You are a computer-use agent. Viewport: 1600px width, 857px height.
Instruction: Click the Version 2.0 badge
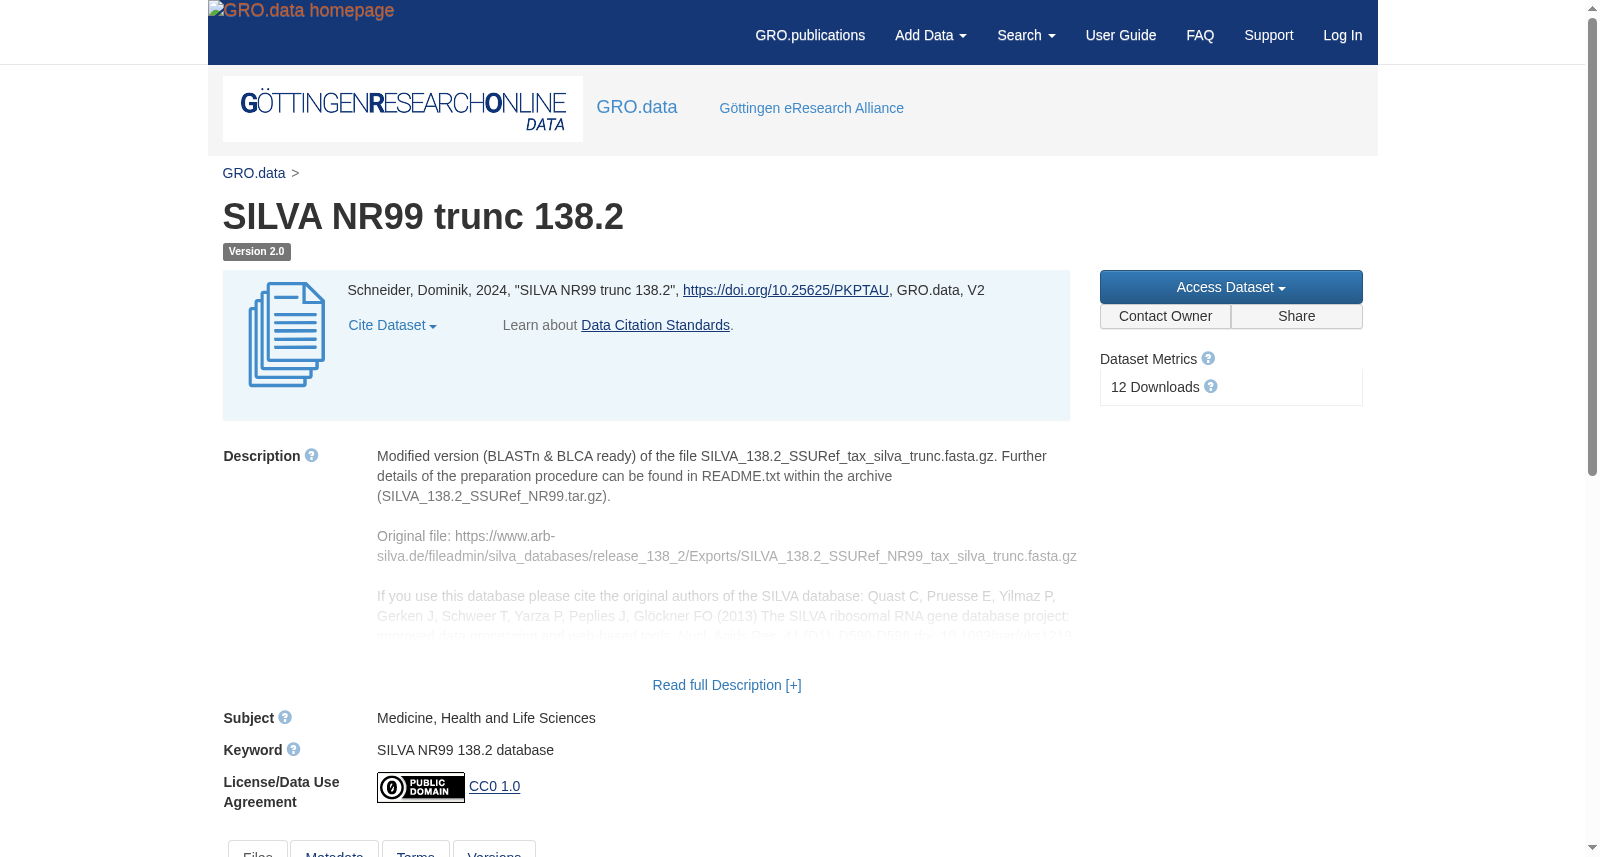click(257, 252)
